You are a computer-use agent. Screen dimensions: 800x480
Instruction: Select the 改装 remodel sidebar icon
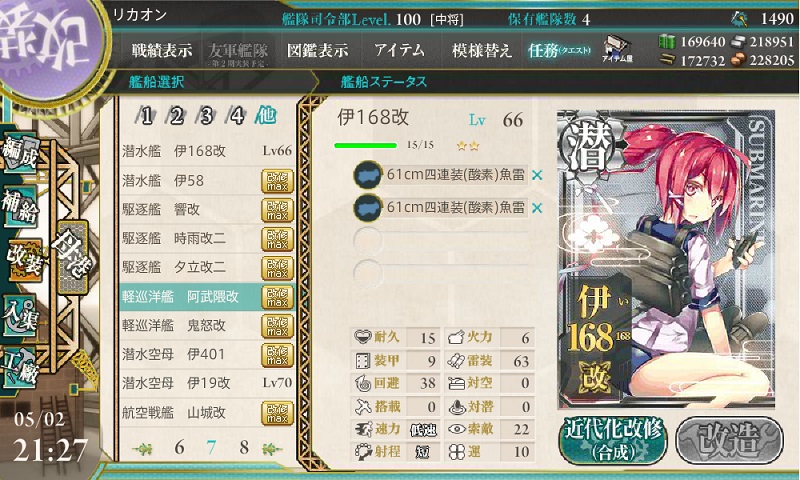point(23,260)
